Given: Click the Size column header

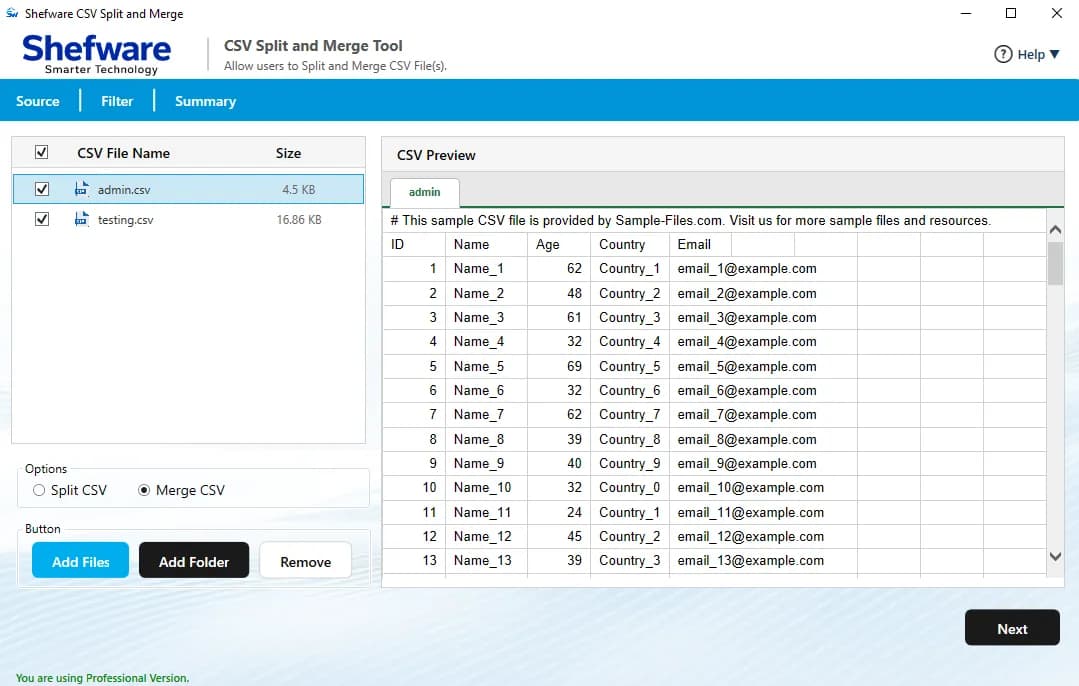Looking at the screenshot, I should click(x=288, y=153).
